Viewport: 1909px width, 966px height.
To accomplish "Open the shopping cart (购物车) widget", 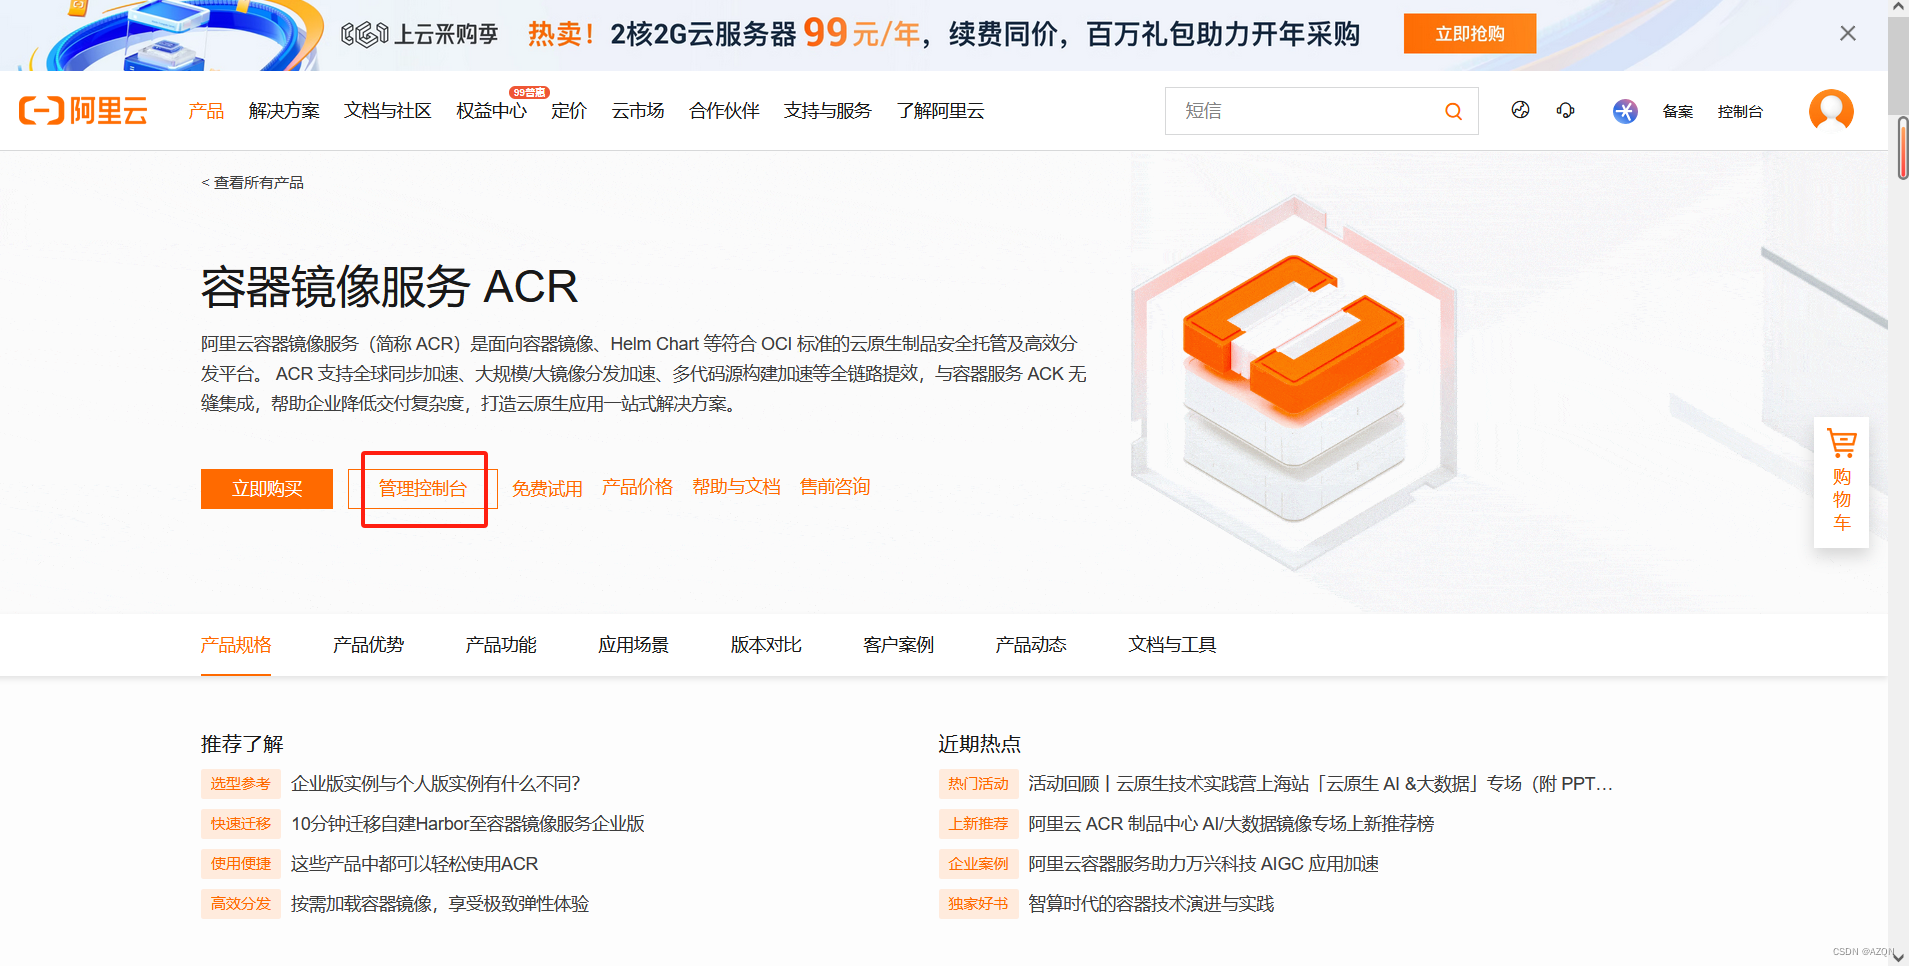I will [x=1841, y=482].
